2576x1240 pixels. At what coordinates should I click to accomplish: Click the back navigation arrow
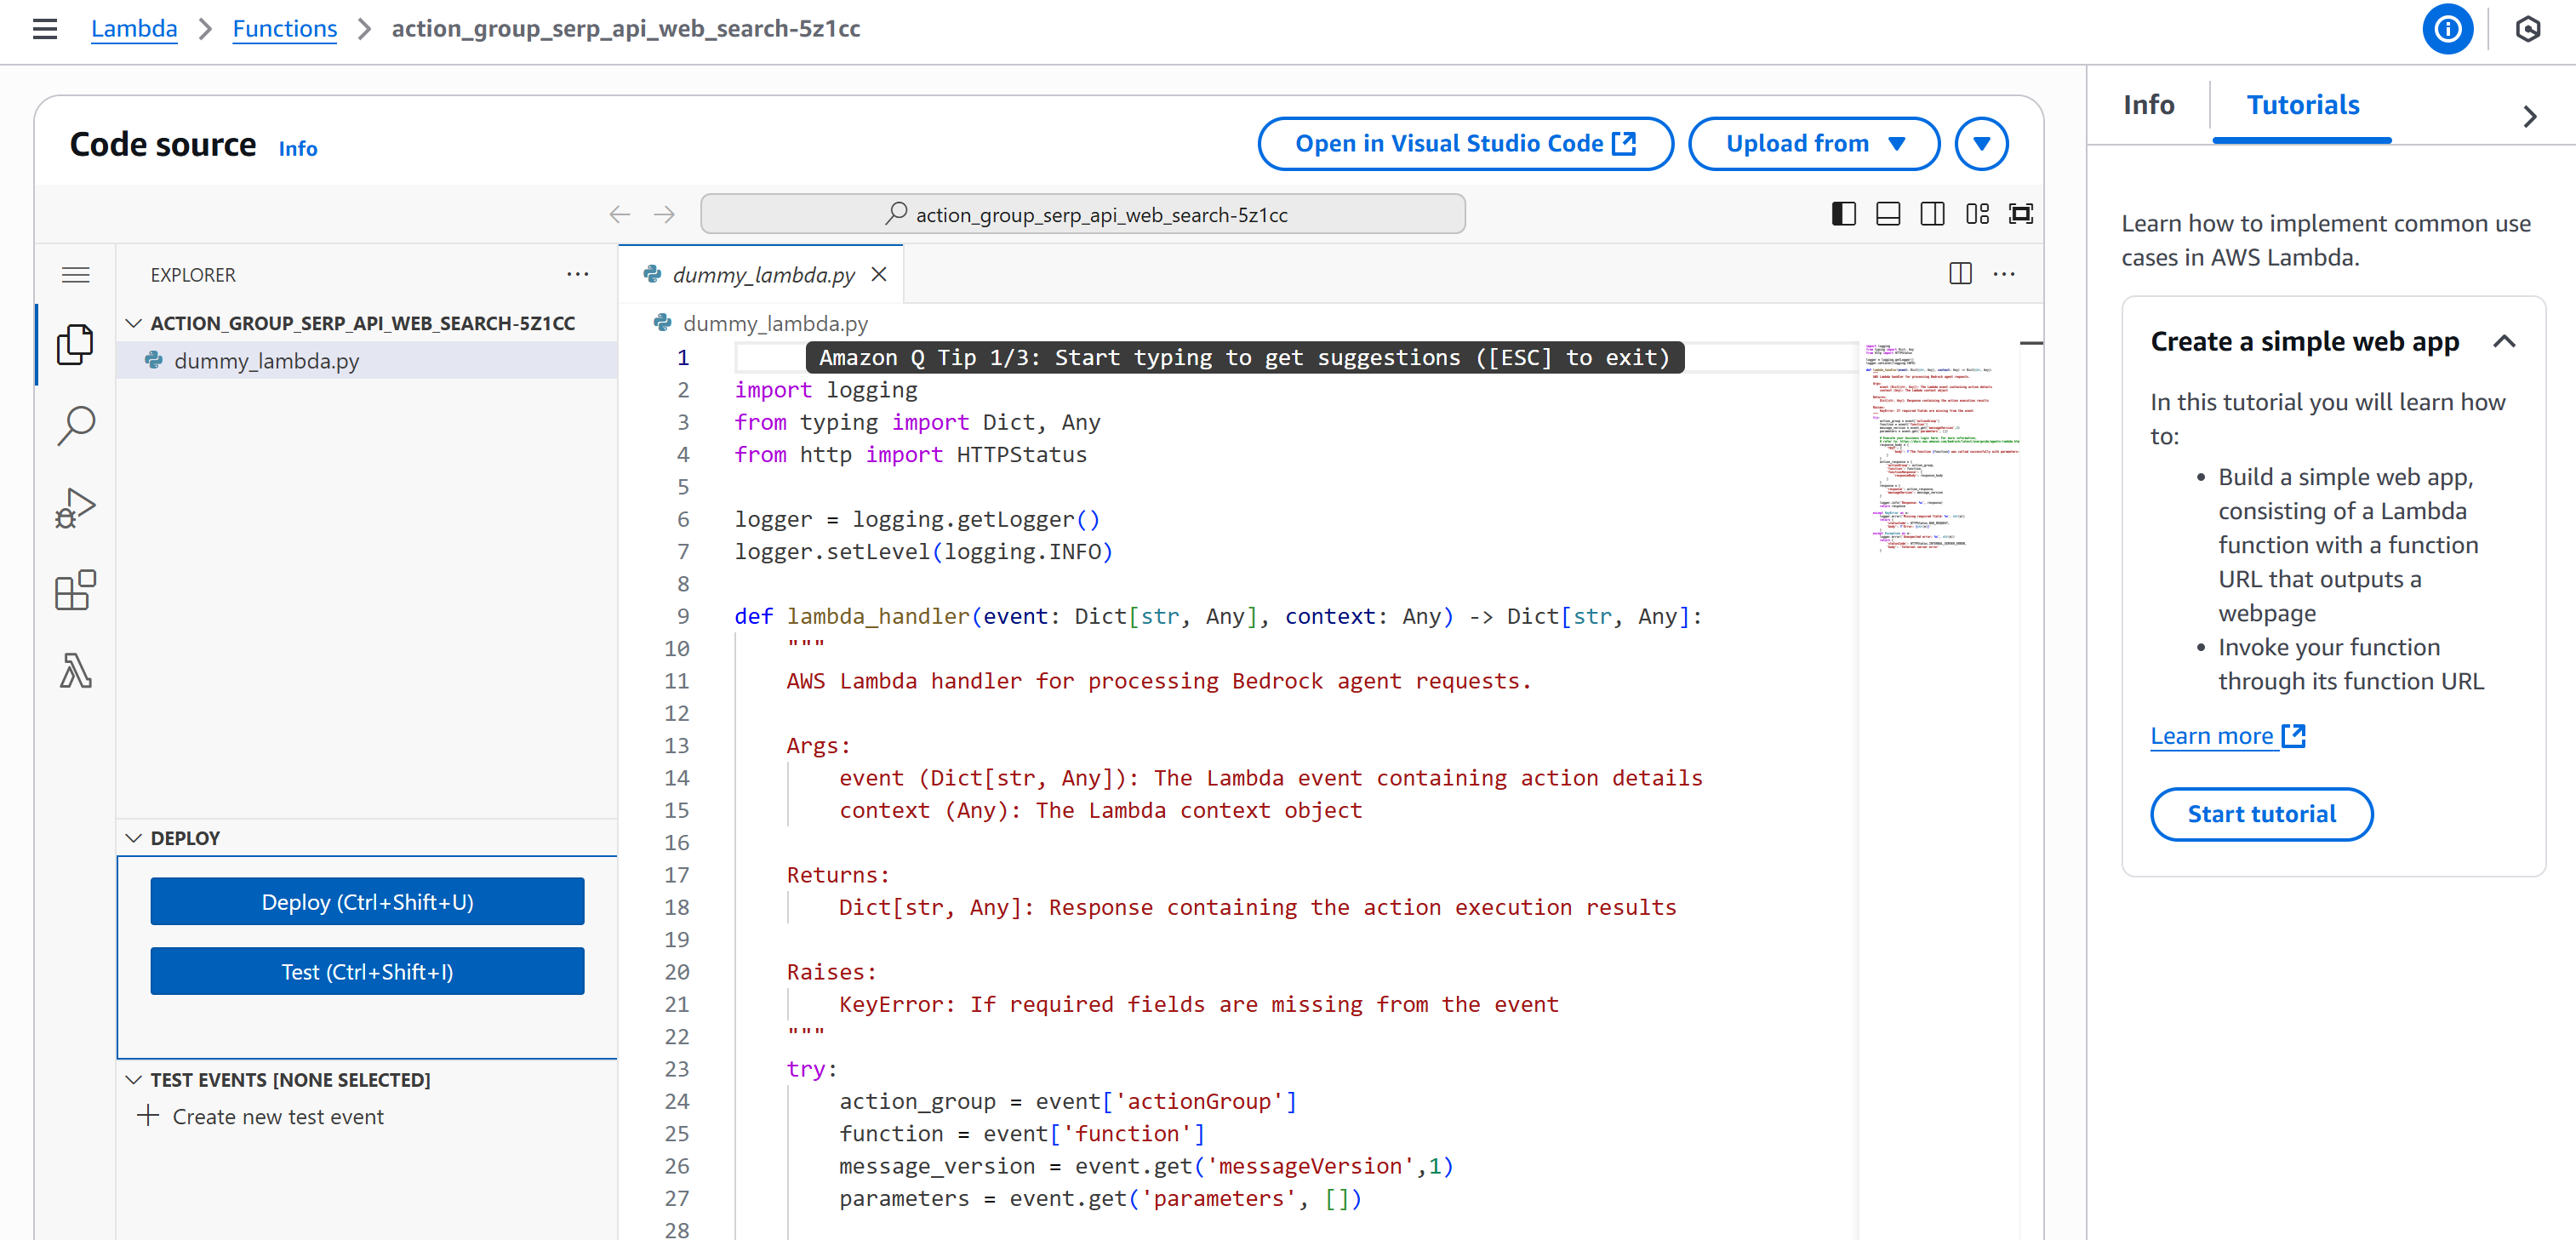pos(620,214)
